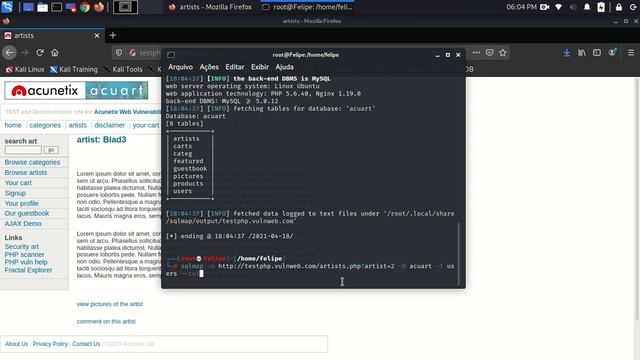Image resolution: width=640 pixels, height=360 pixels.
Task: Click comment on this artist
Action: 106,322
